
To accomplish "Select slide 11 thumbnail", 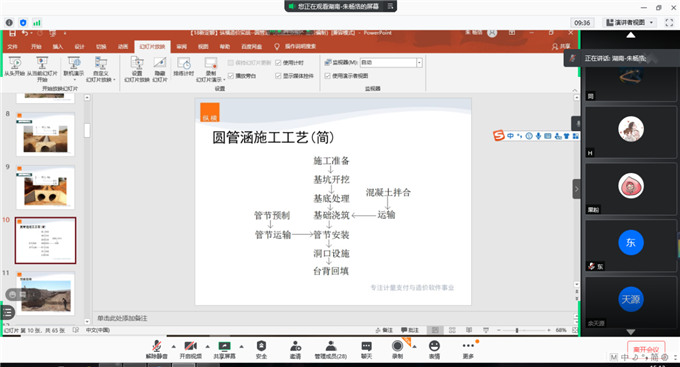I will (x=46, y=294).
